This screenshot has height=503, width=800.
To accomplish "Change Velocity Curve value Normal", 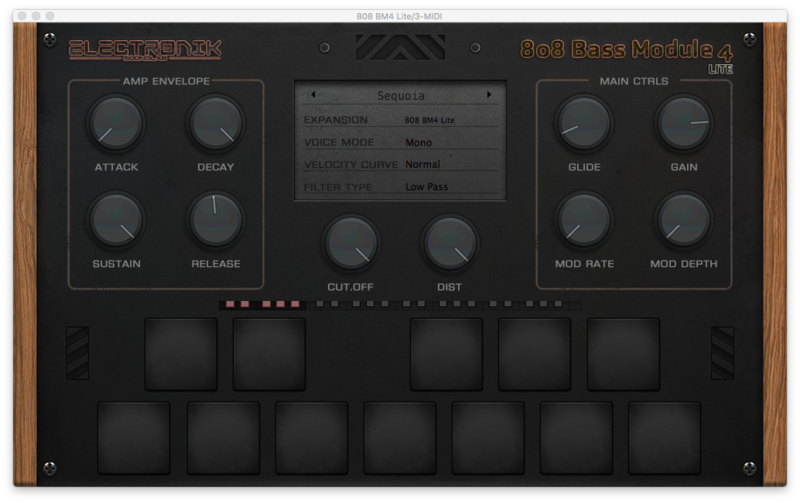I will click(422, 165).
